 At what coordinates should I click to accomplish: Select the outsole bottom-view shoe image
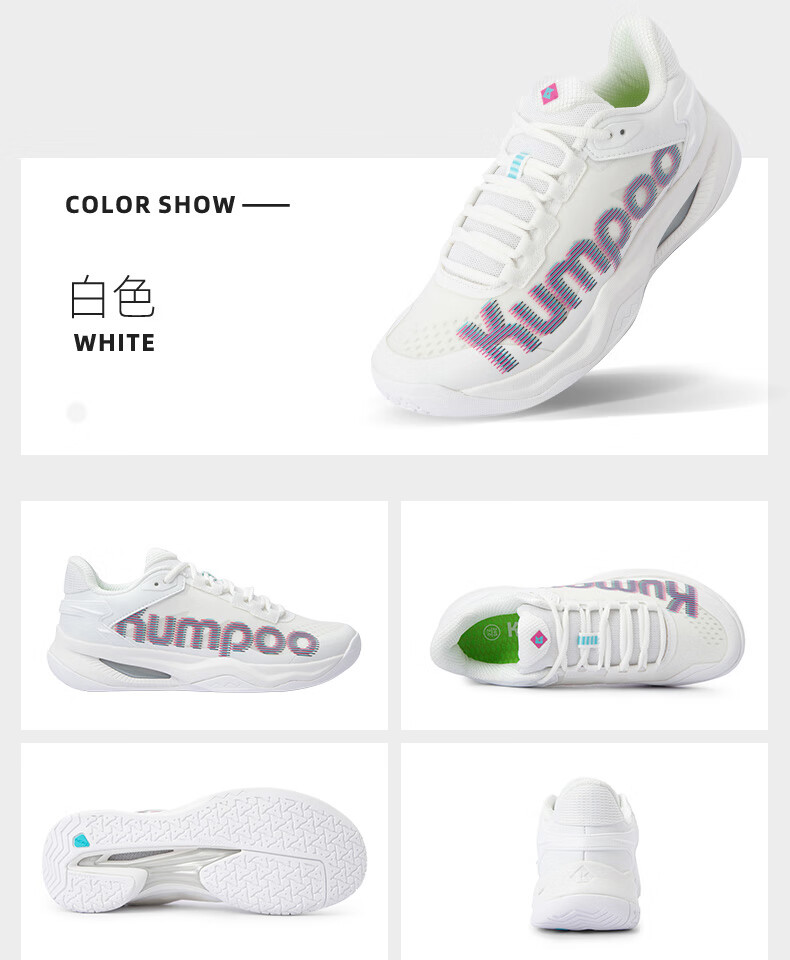[204, 851]
